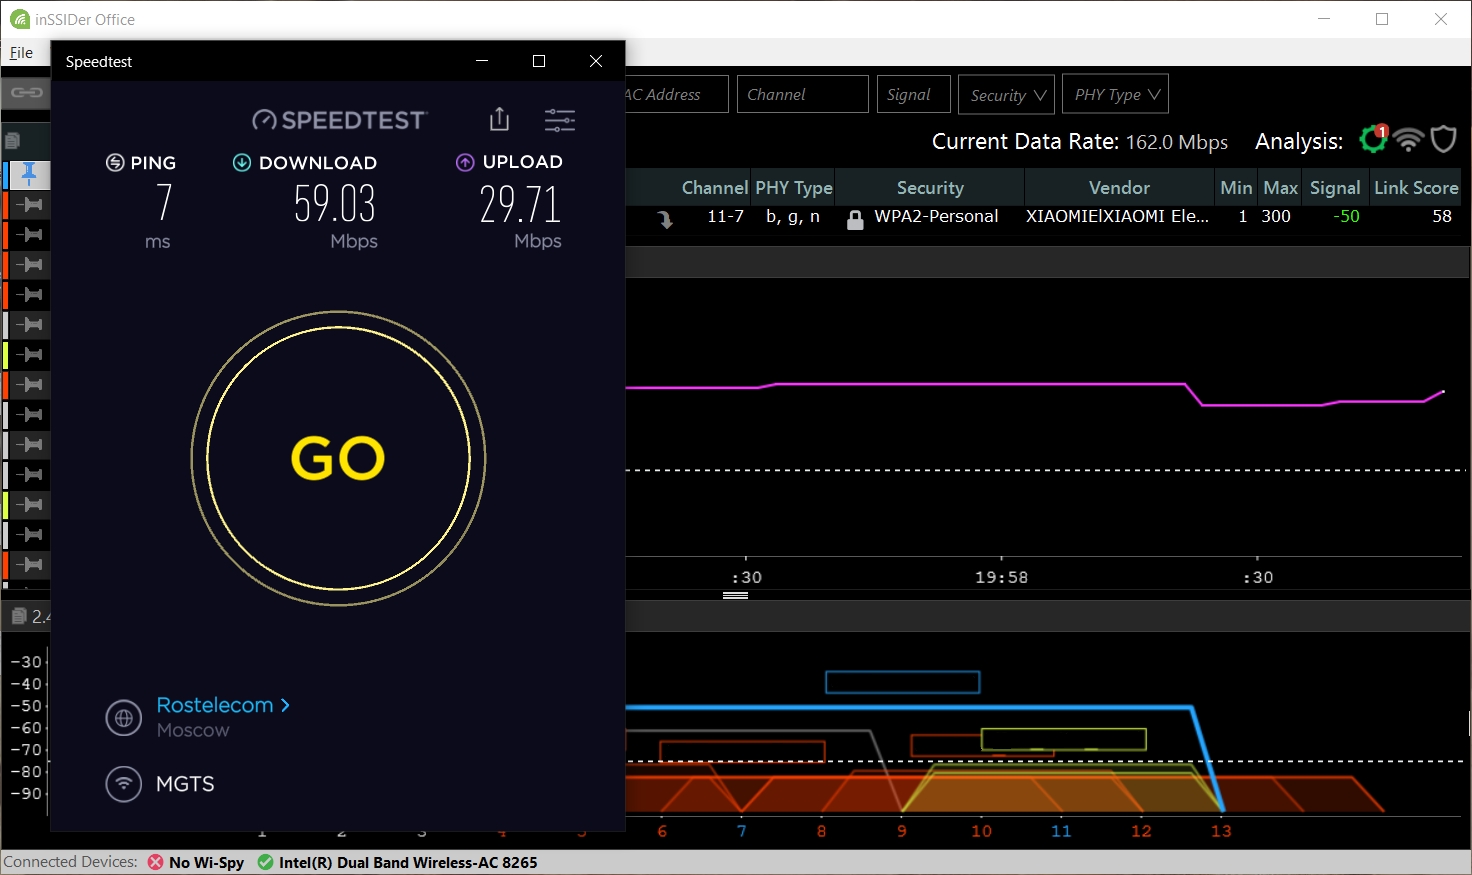Click the 29.71 upload result

(x=520, y=204)
